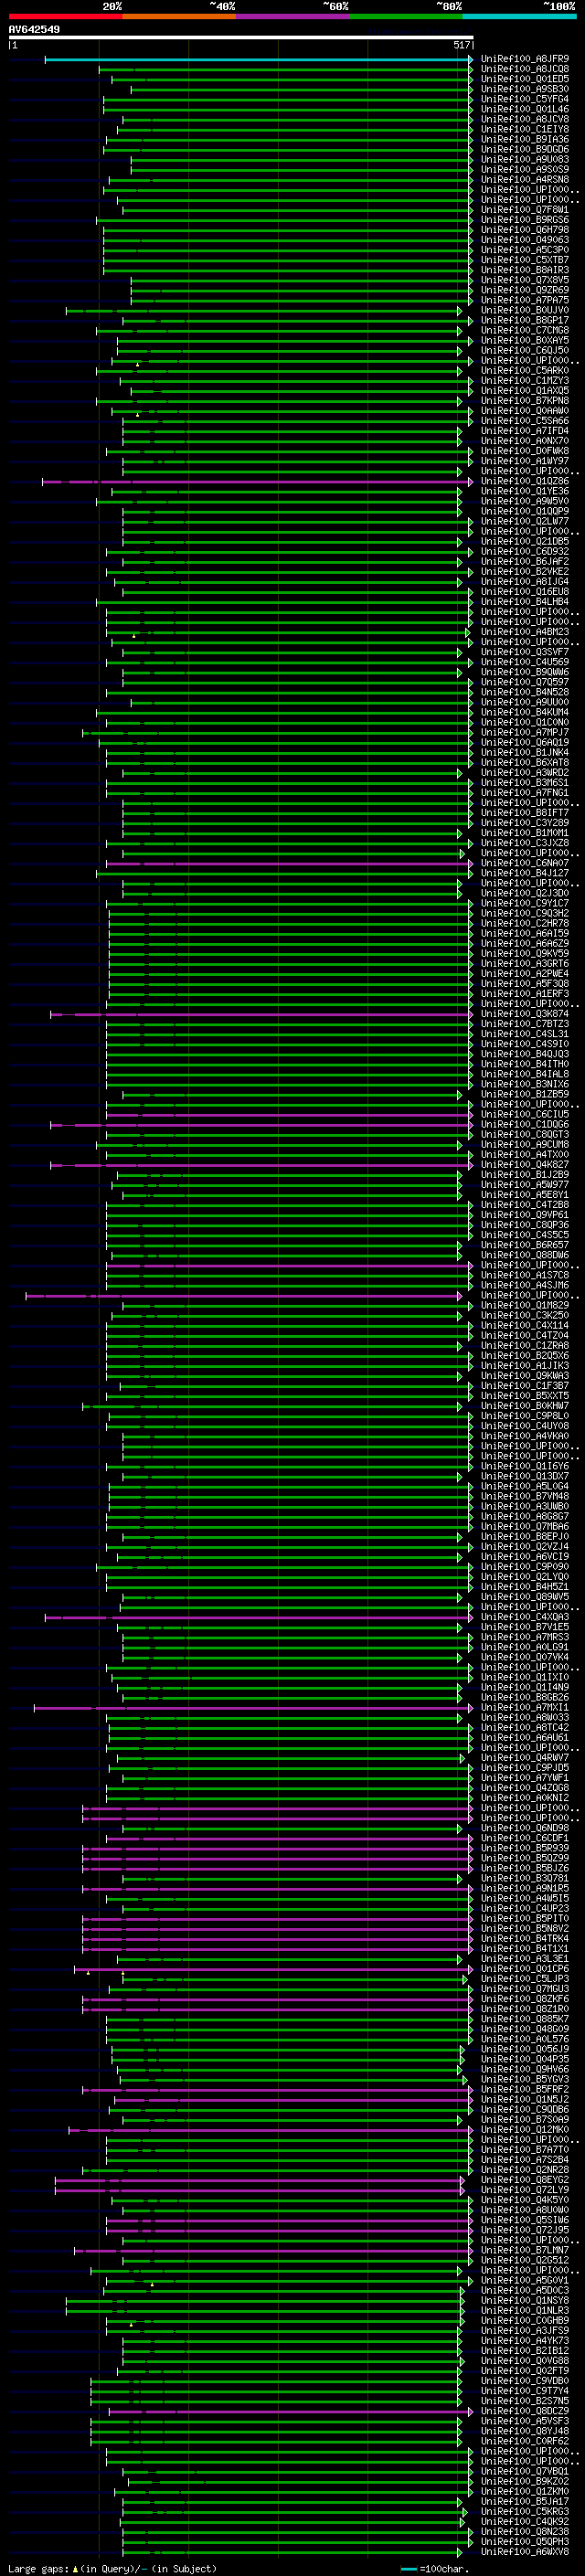The height and width of the screenshot is (2576, 585).
Task: Click the purple alignment bar for UniRef100_Q3K874
Action: pos(261,1014)
